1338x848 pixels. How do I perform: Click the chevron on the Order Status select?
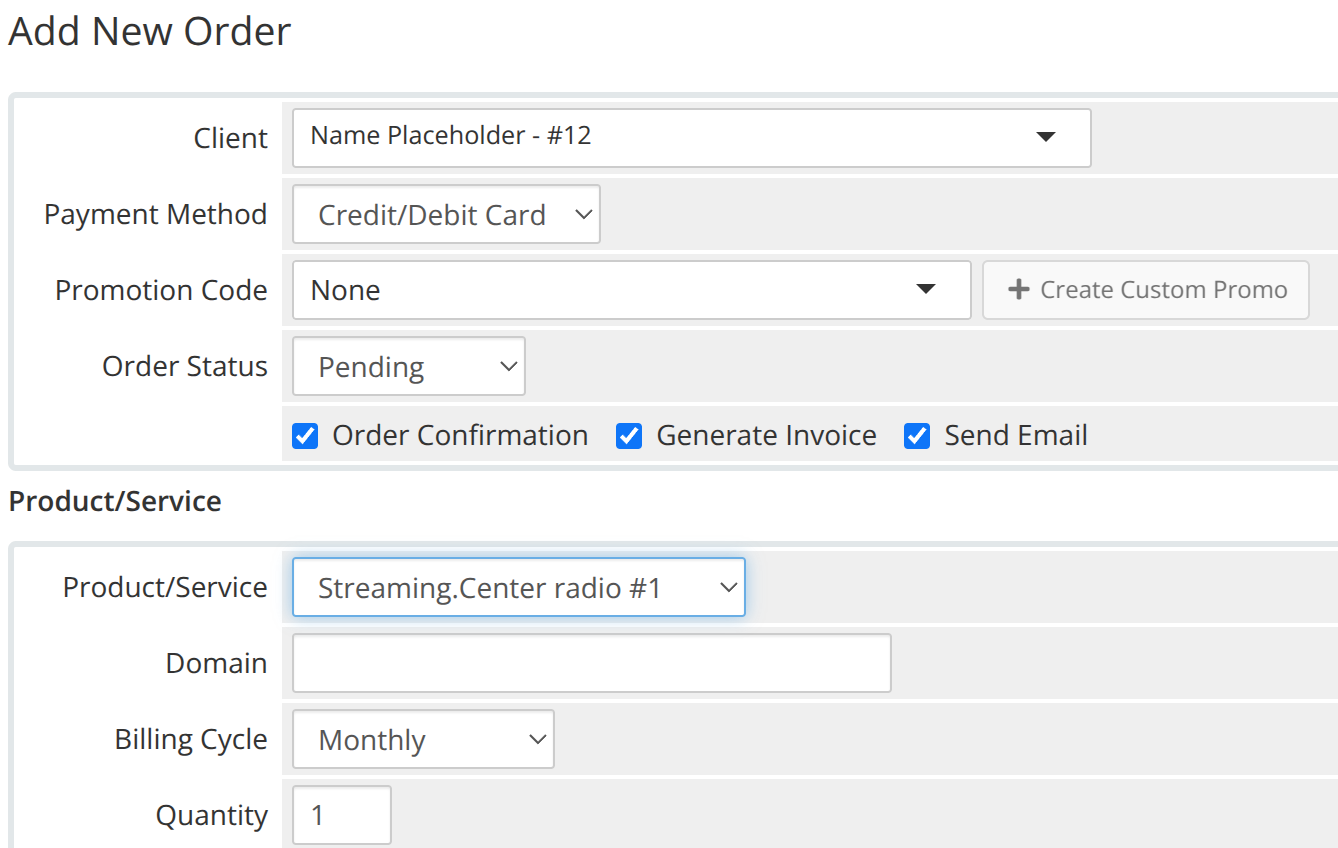(508, 366)
